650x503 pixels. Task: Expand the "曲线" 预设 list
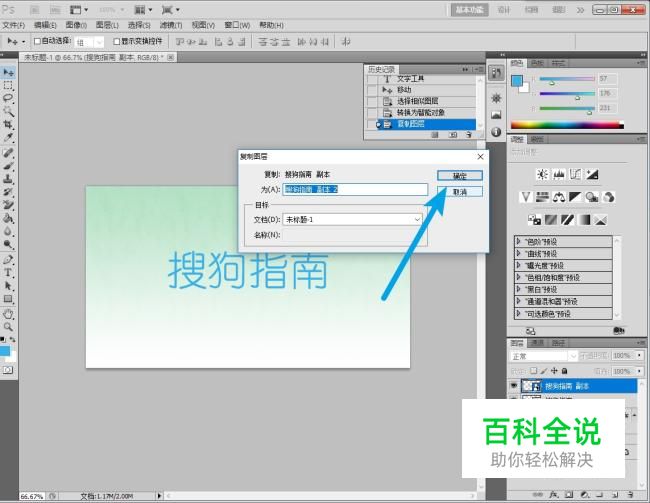[x=518, y=253]
